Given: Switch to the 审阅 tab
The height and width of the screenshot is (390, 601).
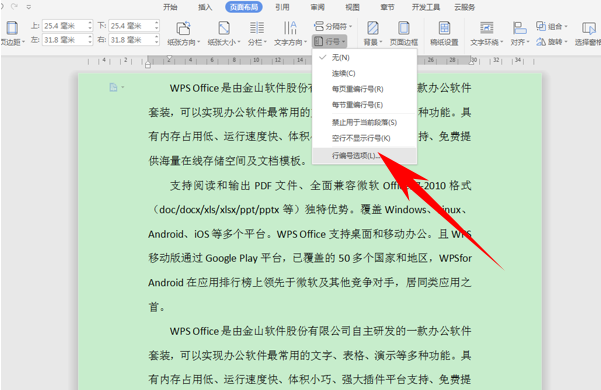Looking at the screenshot, I should click(x=318, y=7).
